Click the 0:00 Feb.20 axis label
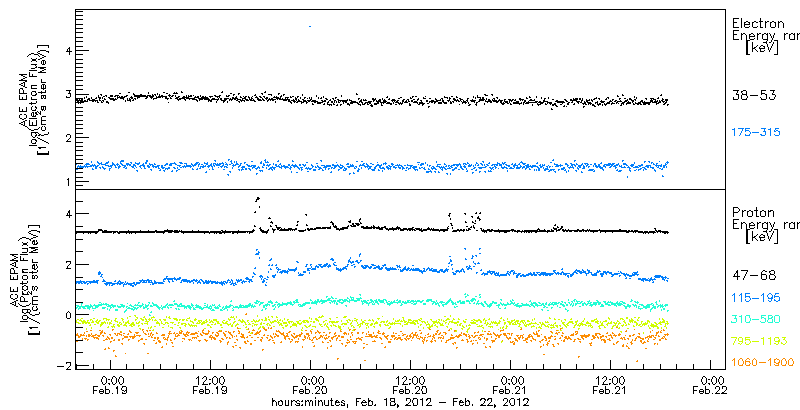 click(310, 385)
